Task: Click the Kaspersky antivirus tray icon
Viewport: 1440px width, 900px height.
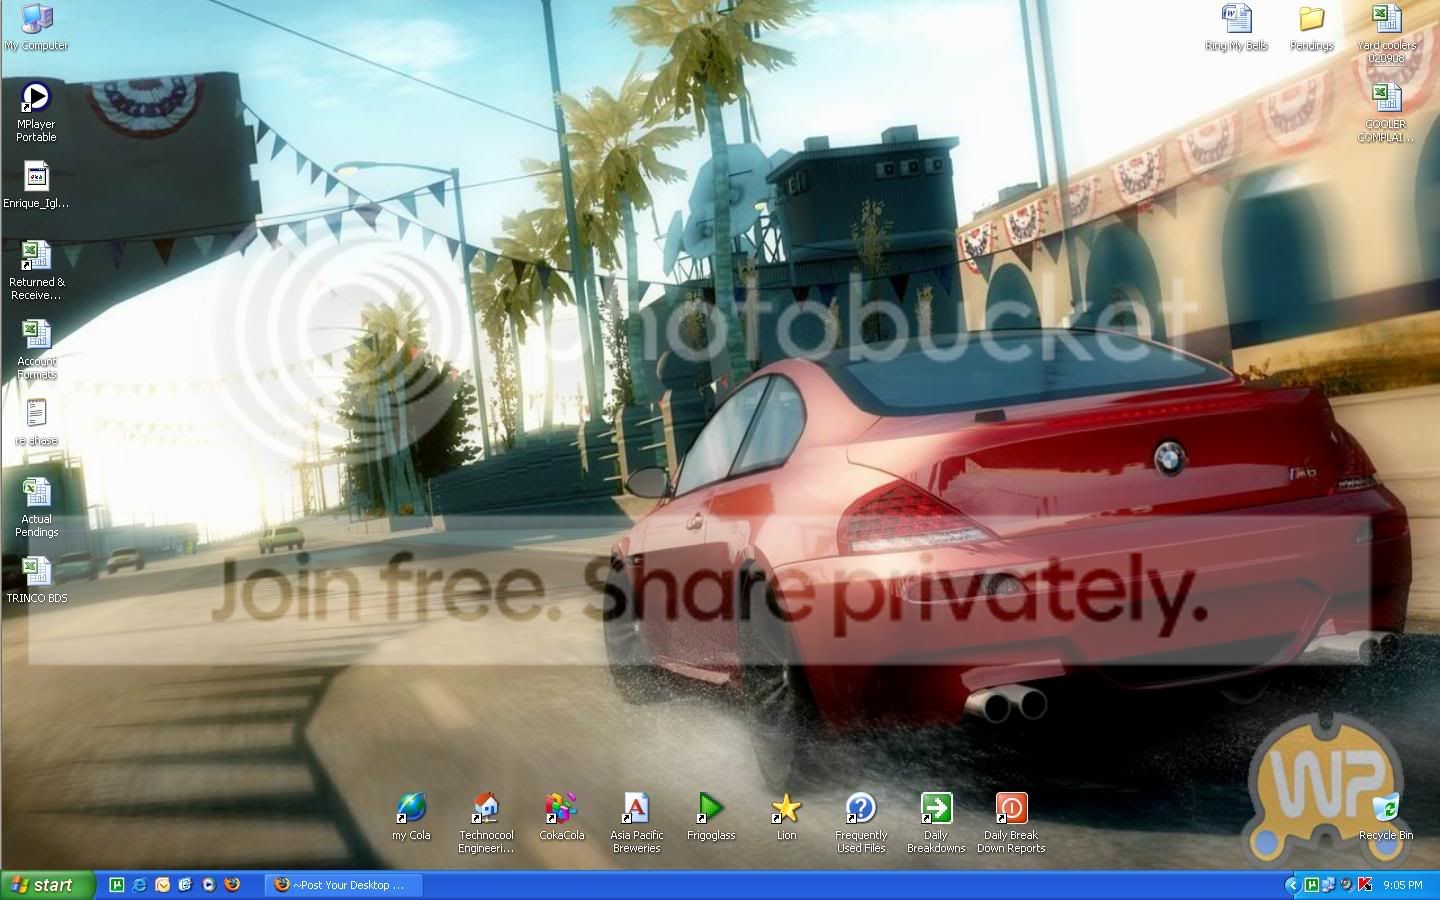Action: (x=1364, y=885)
